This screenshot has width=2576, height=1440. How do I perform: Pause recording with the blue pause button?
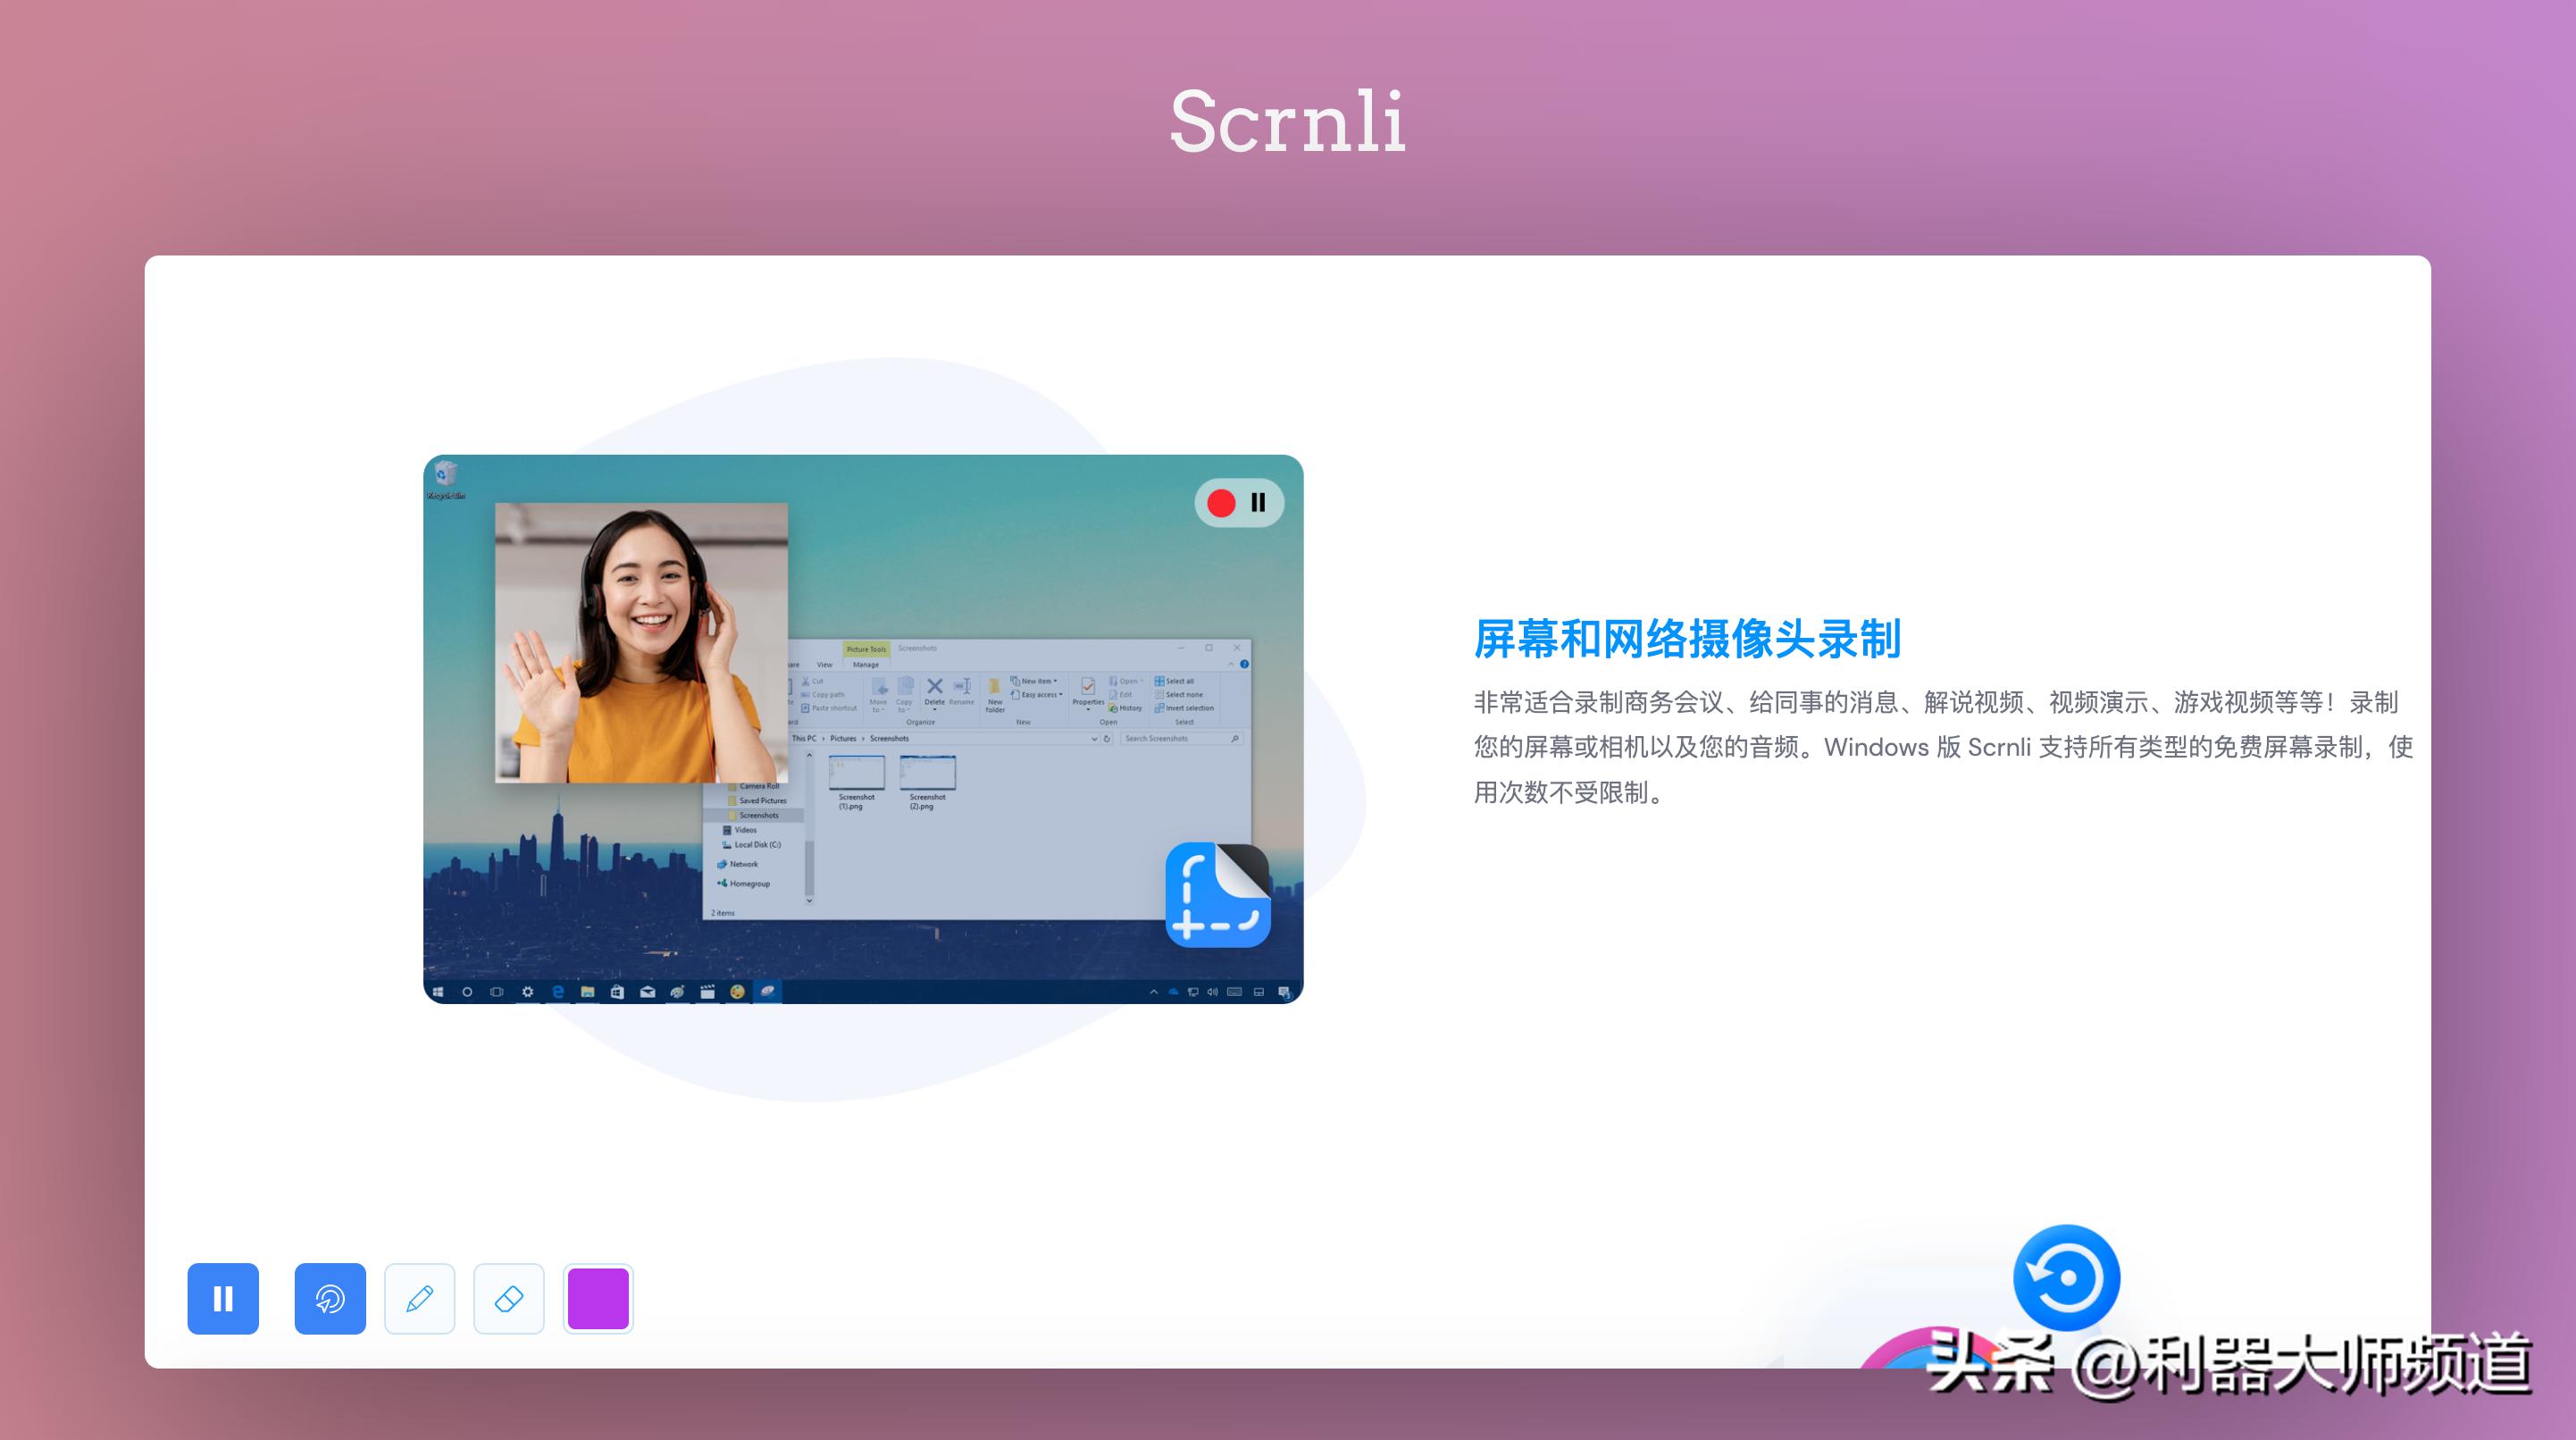pyautogui.click(x=223, y=1298)
